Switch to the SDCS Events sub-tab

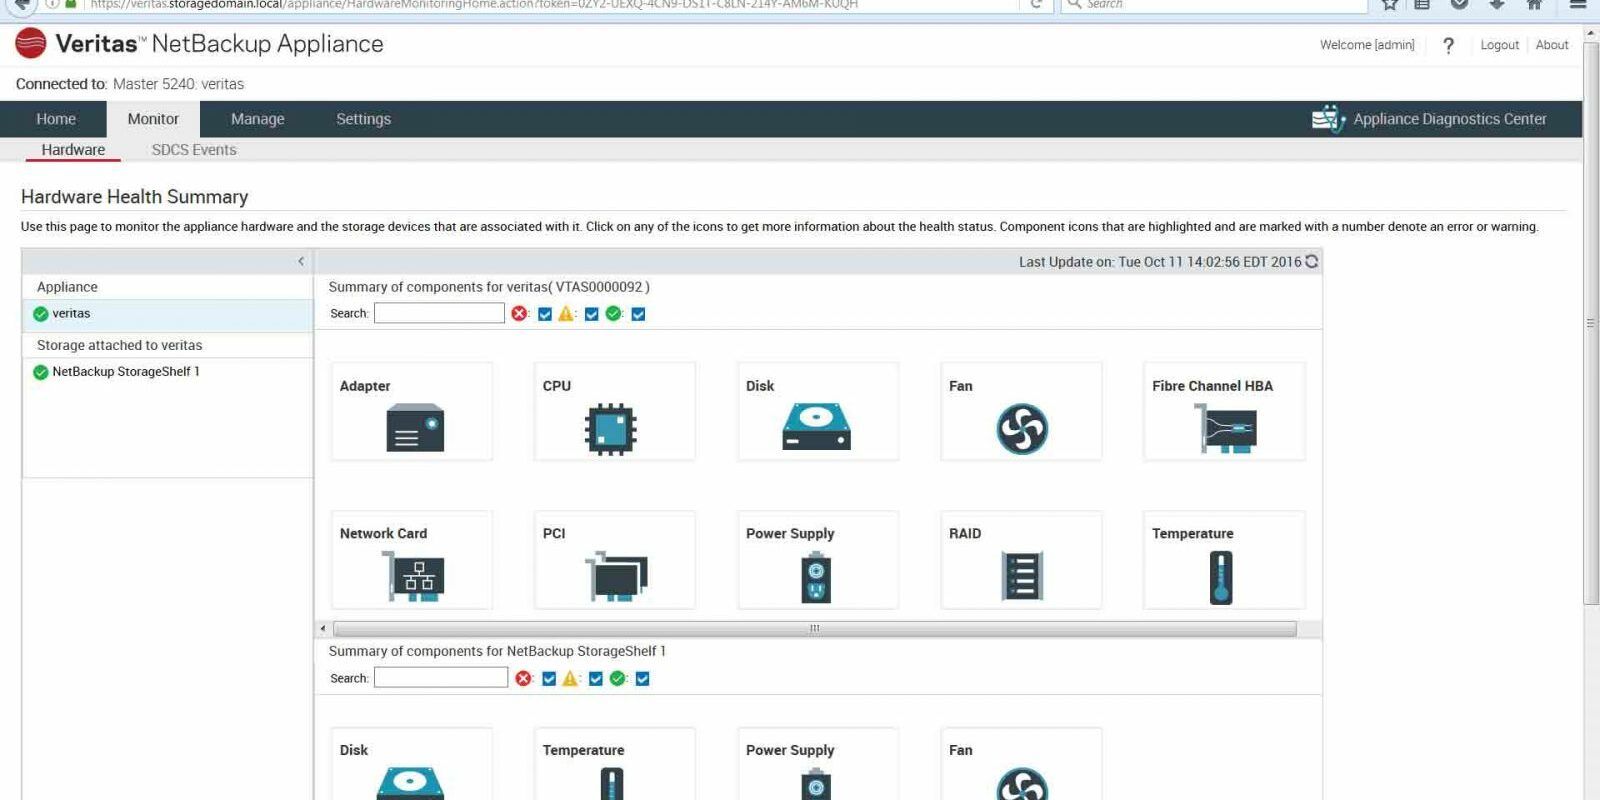point(194,150)
